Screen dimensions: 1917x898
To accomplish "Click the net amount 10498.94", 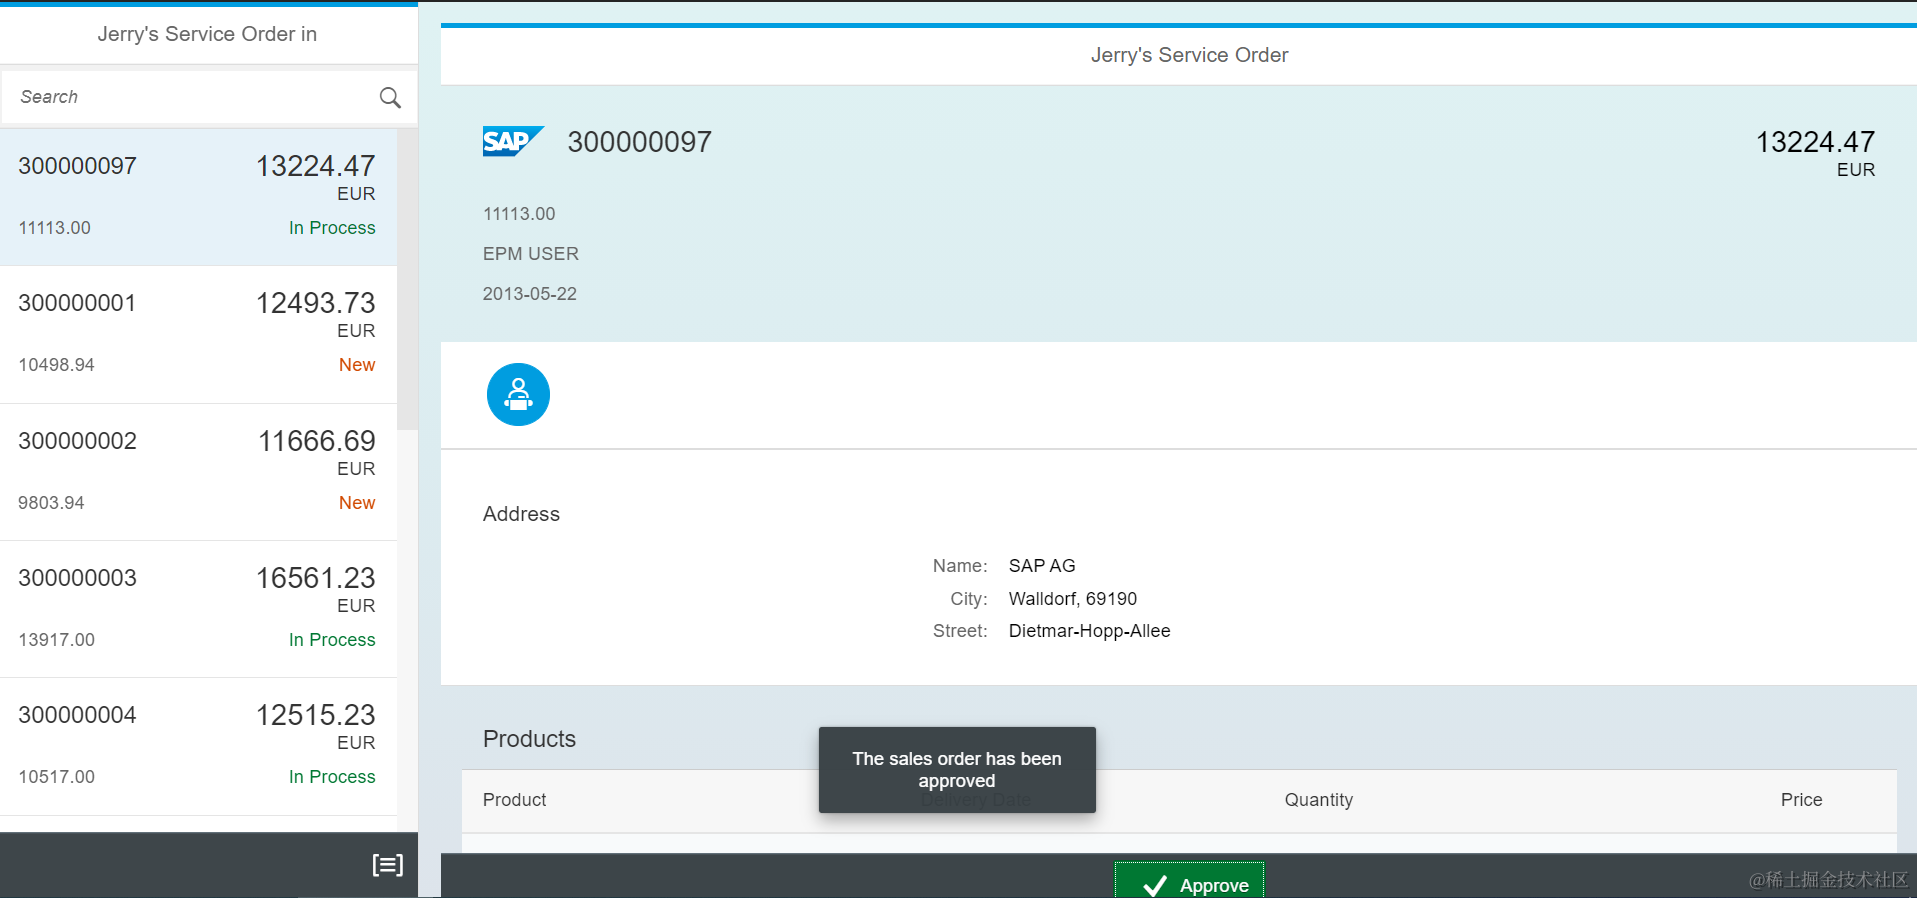I will 56,365.
